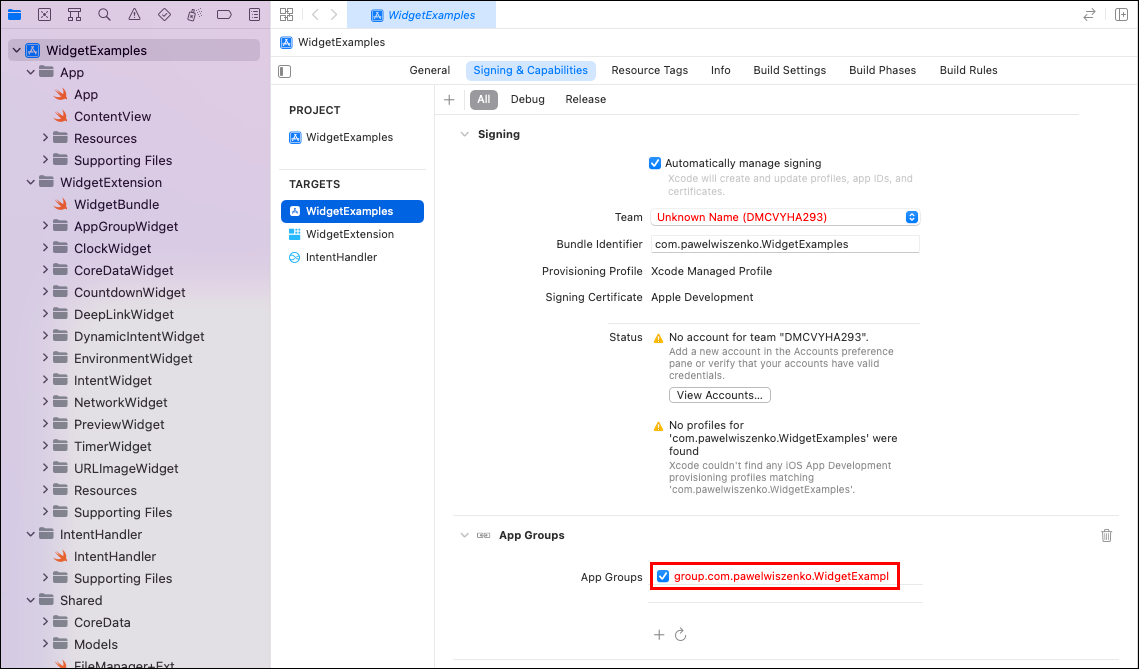Filter capabilities by All
The height and width of the screenshot is (669, 1139).
click(484, 100)
